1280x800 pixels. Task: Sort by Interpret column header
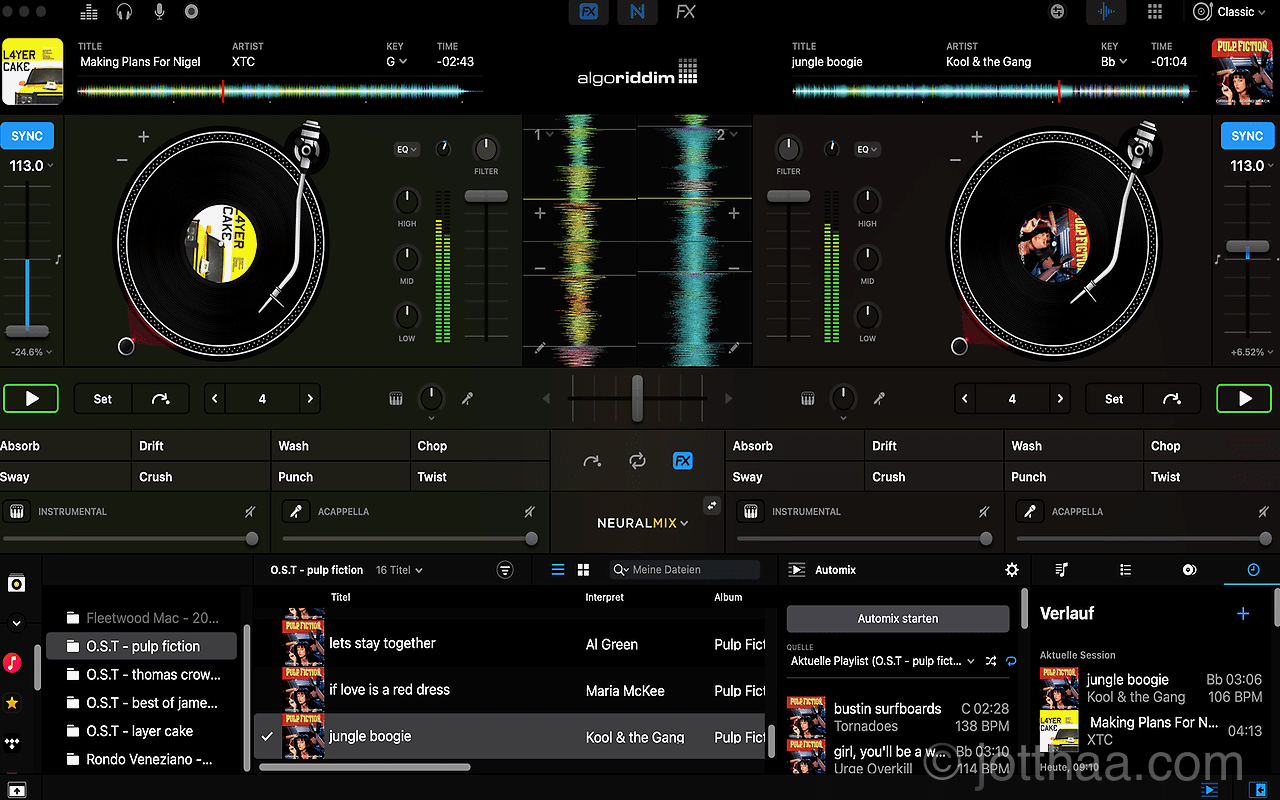(605, 597)
